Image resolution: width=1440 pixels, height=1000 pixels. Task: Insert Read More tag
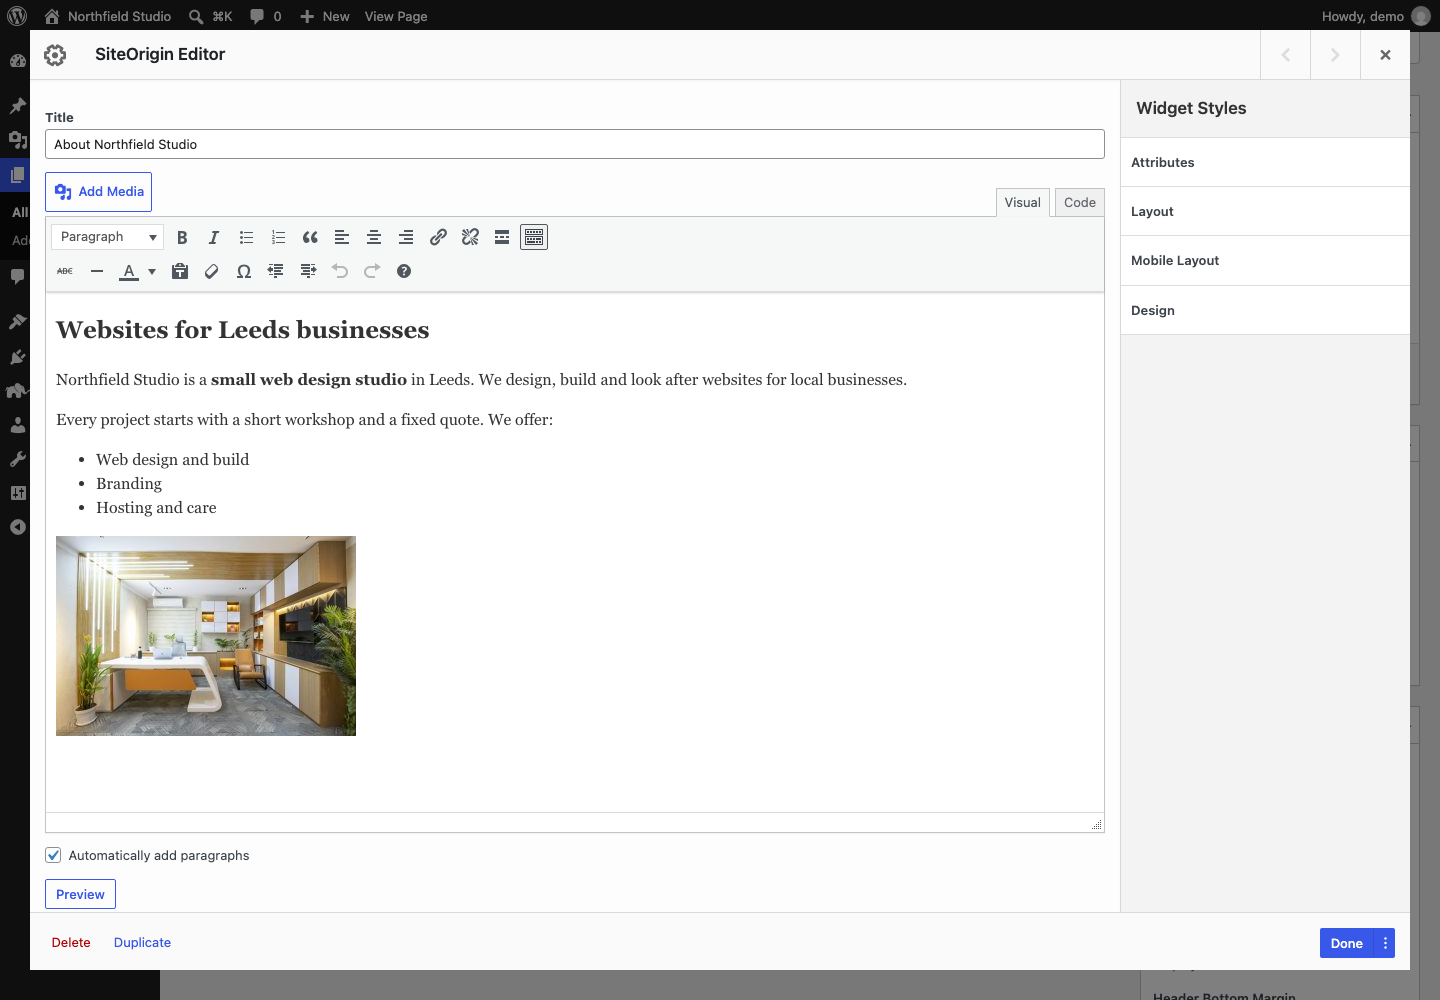(x=502, y=237)
